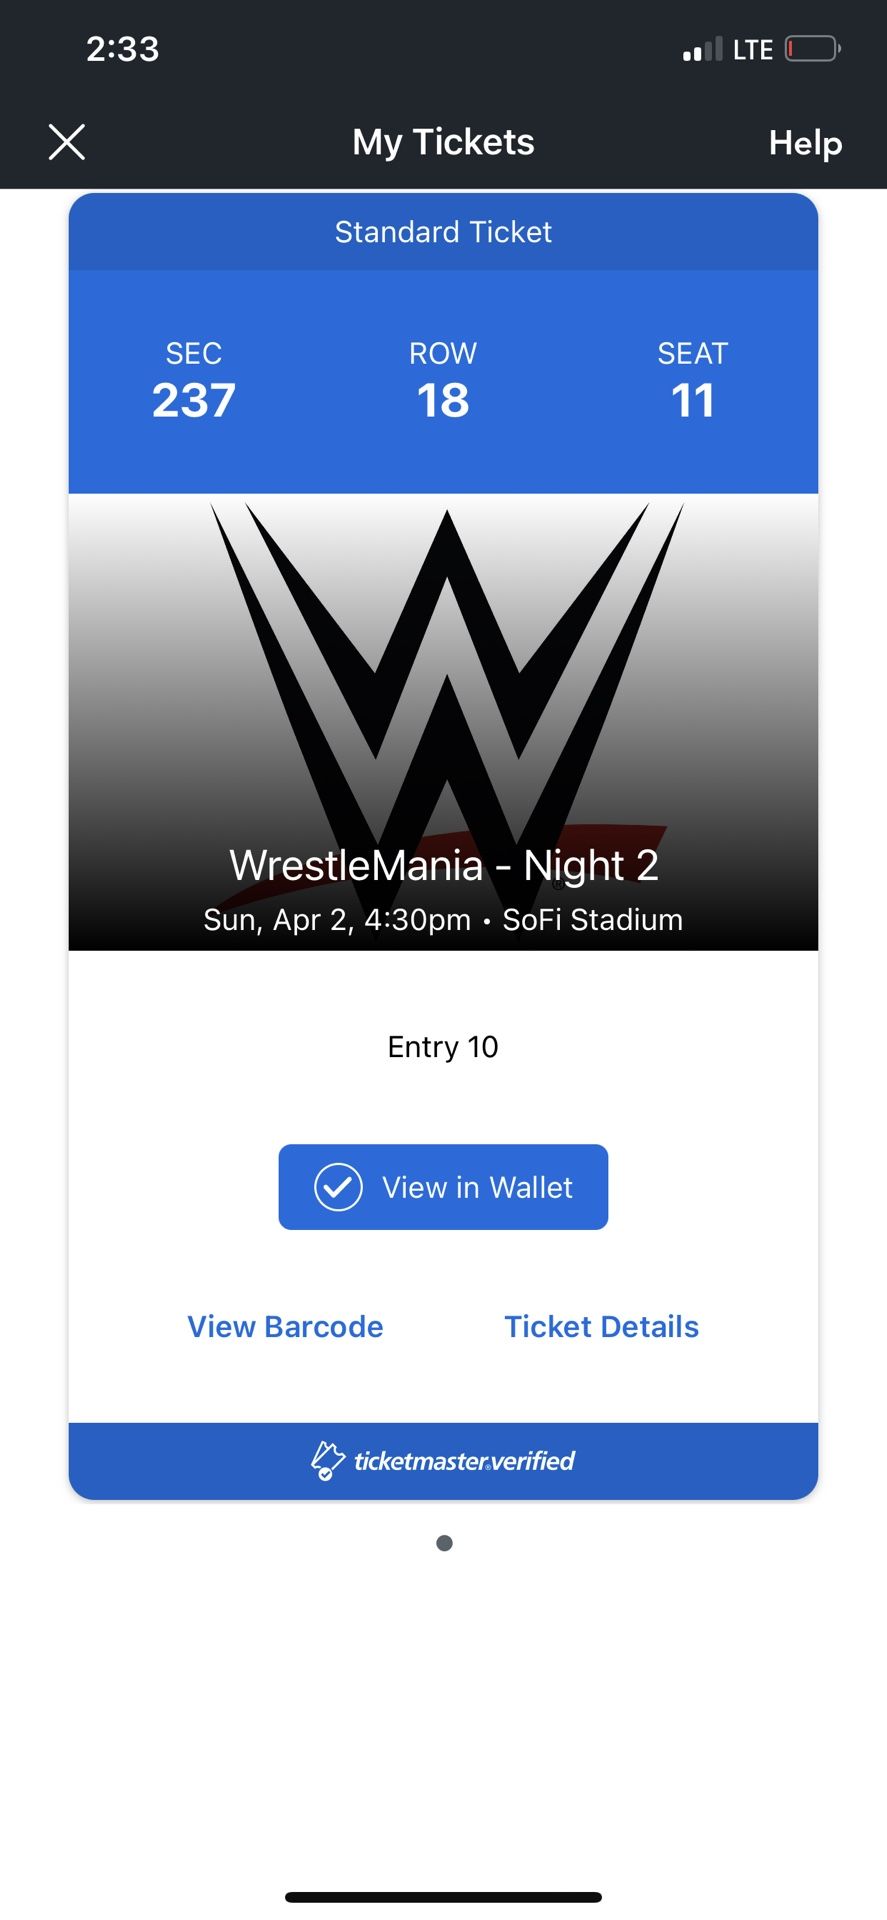This screenshot has width=887, height=1920.
Task: Tap the 2:33 clock in status bar
Action: pyautogui.click(x=122, y=49)
